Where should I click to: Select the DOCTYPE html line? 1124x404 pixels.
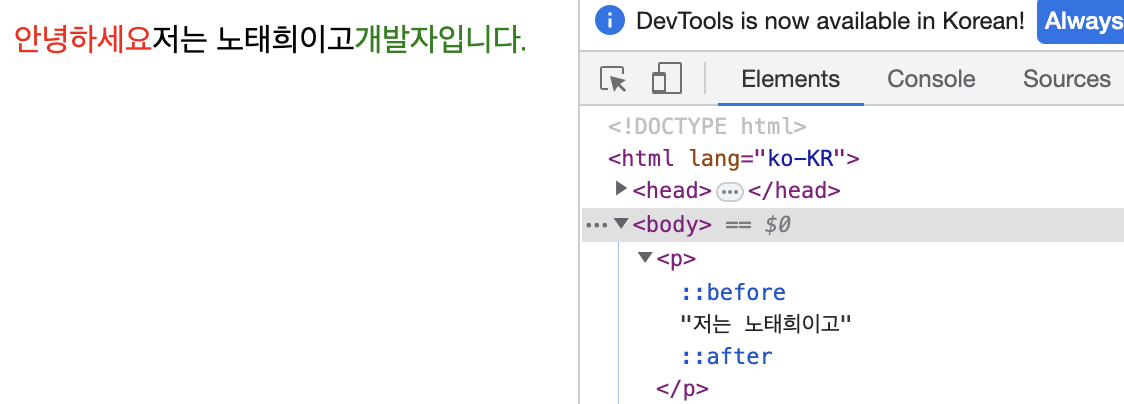[708, 127]
